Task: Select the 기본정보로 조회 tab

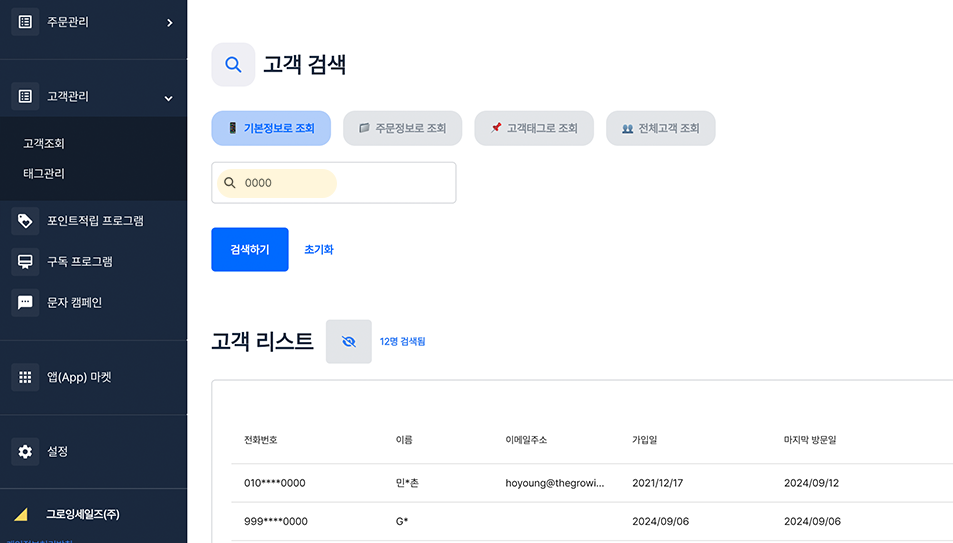Action: [271, 128]
